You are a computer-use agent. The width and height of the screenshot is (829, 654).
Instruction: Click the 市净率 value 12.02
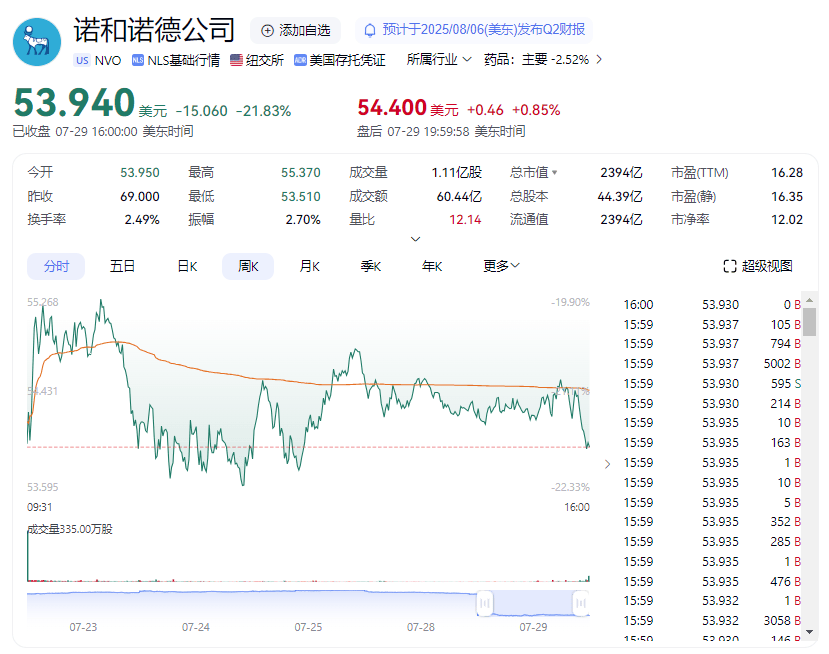787,220
